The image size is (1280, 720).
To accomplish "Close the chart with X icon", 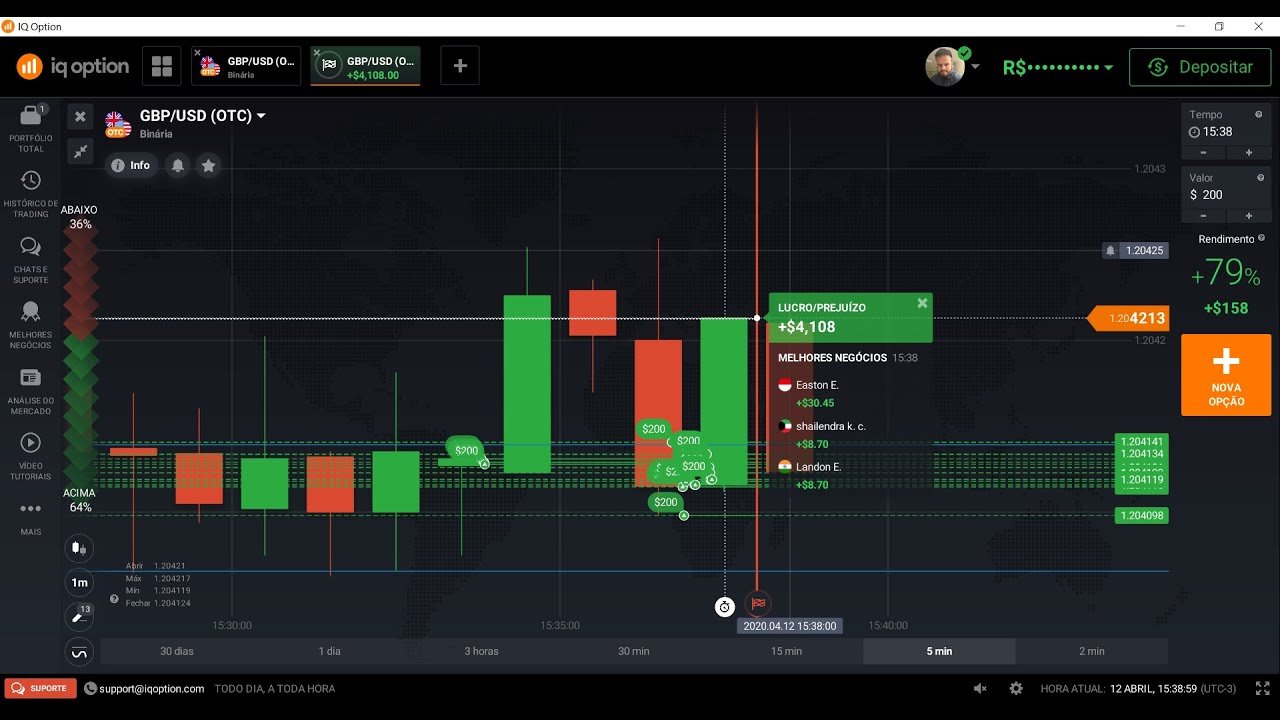I will pyautogui.click(x=80, y=117).
